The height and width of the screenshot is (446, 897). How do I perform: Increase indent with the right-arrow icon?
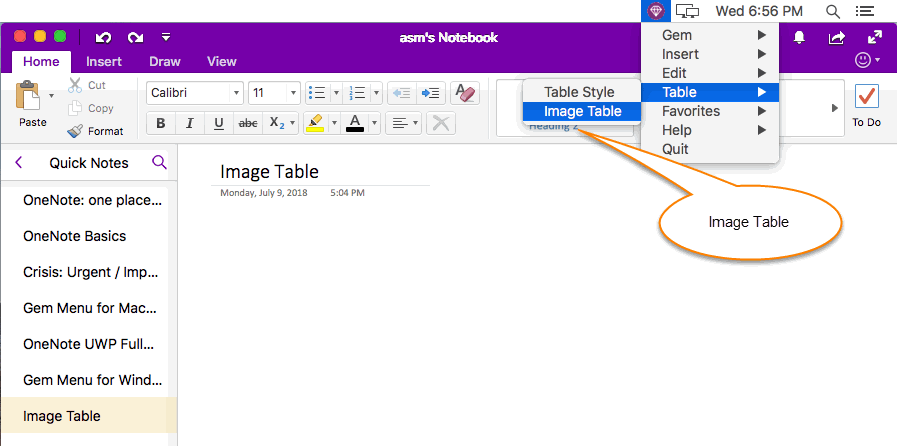[430, 93]
